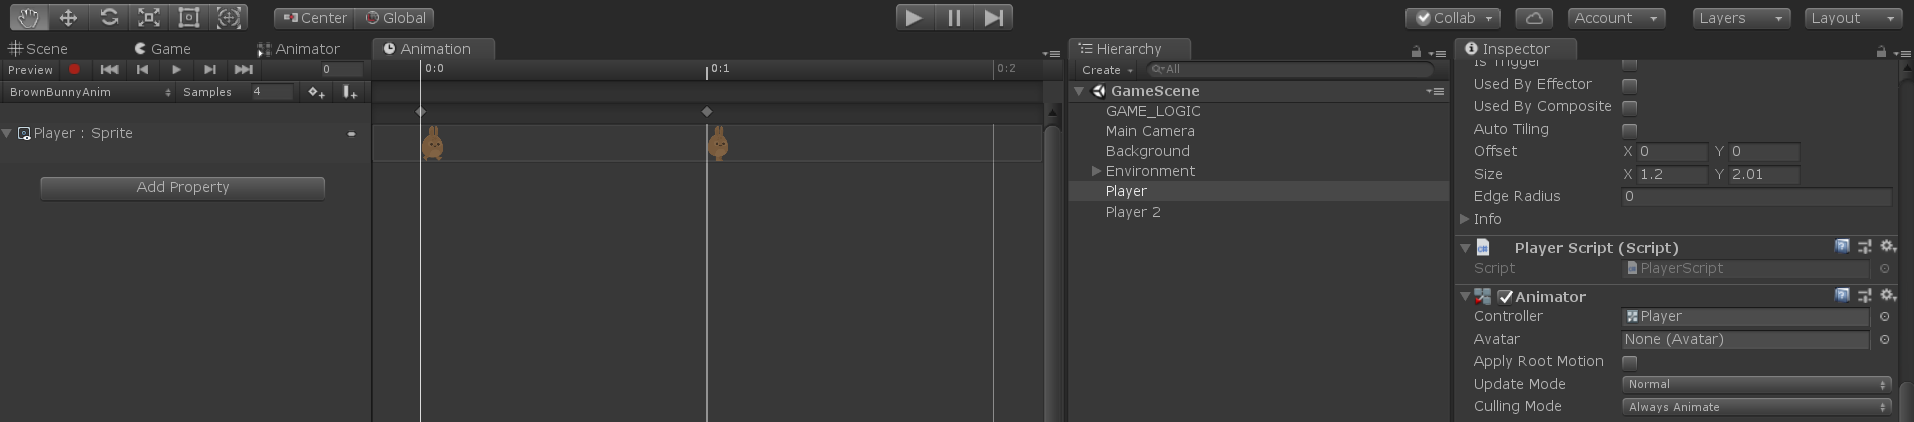
Task: Click the Samples value field
Action: tap(271, 92)
